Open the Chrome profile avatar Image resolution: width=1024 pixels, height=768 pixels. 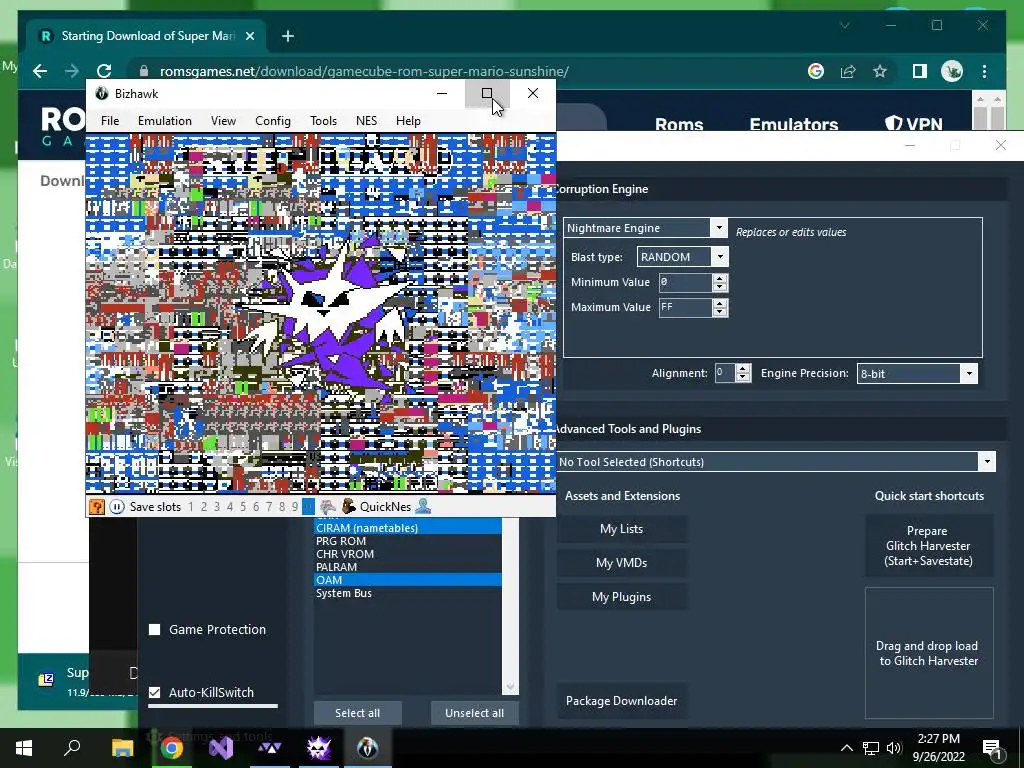(952, 71)
